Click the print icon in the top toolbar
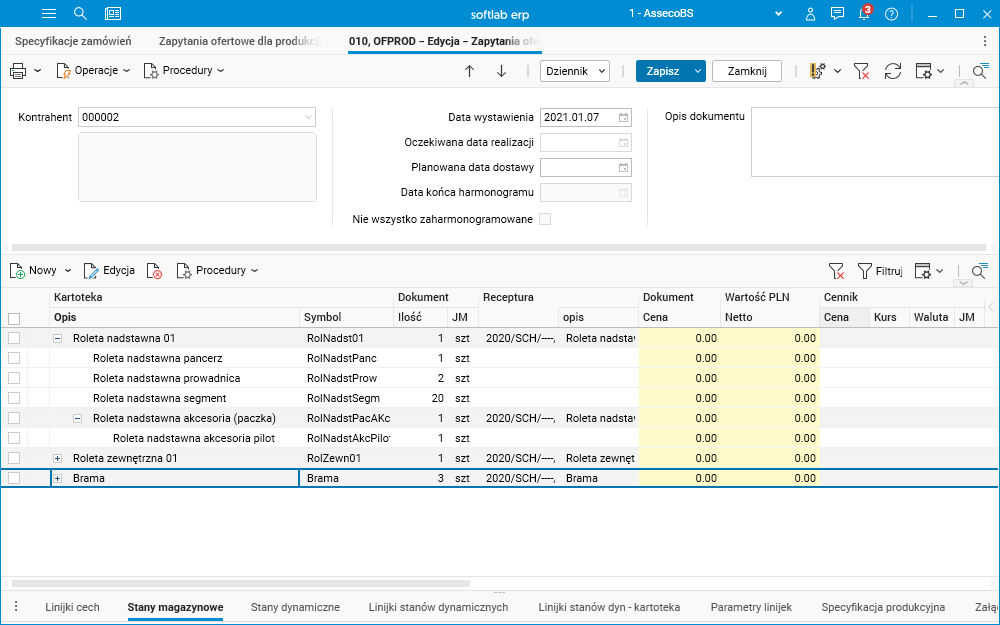The image size is (1000, 625). point(18,71)
